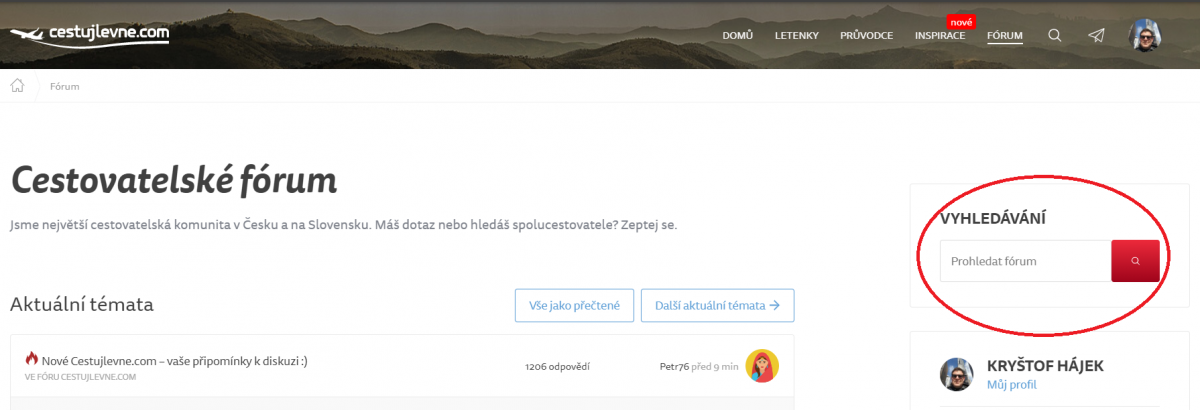1200x410 pixels.
Task: Click the flame icon beside the hot topic
Action: (31, 359)
